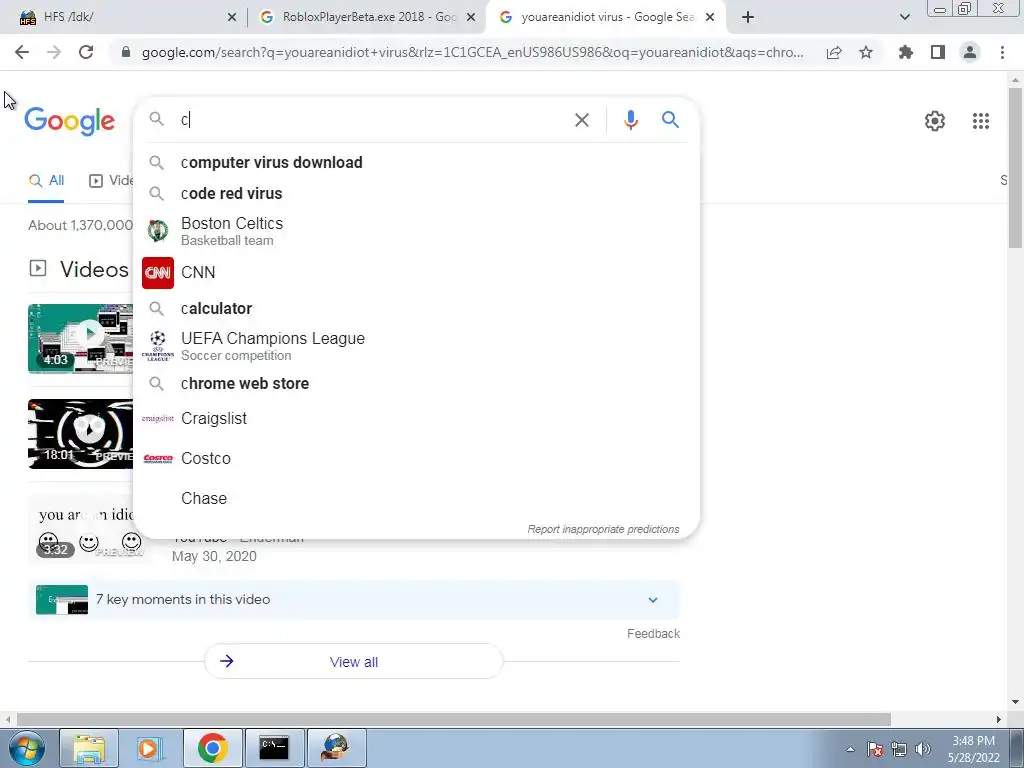The width and height of the screenshot is (1024, 768).
Task: Select the All results tab
Action: (x=46, y=181)
